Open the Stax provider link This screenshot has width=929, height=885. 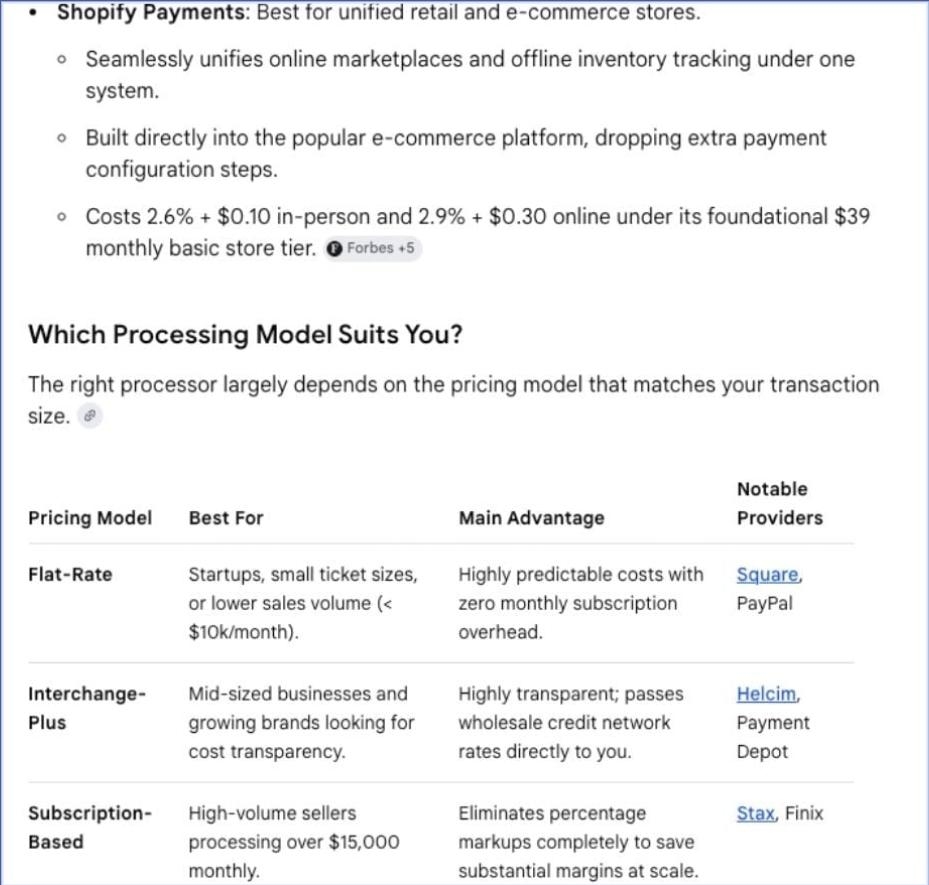coord(755,813)
